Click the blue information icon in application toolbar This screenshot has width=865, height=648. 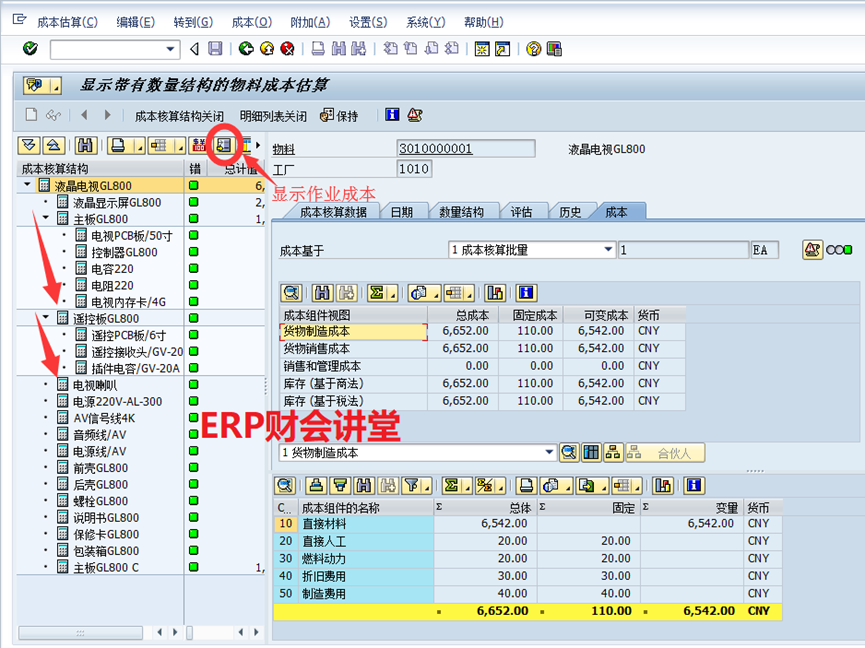392,115
